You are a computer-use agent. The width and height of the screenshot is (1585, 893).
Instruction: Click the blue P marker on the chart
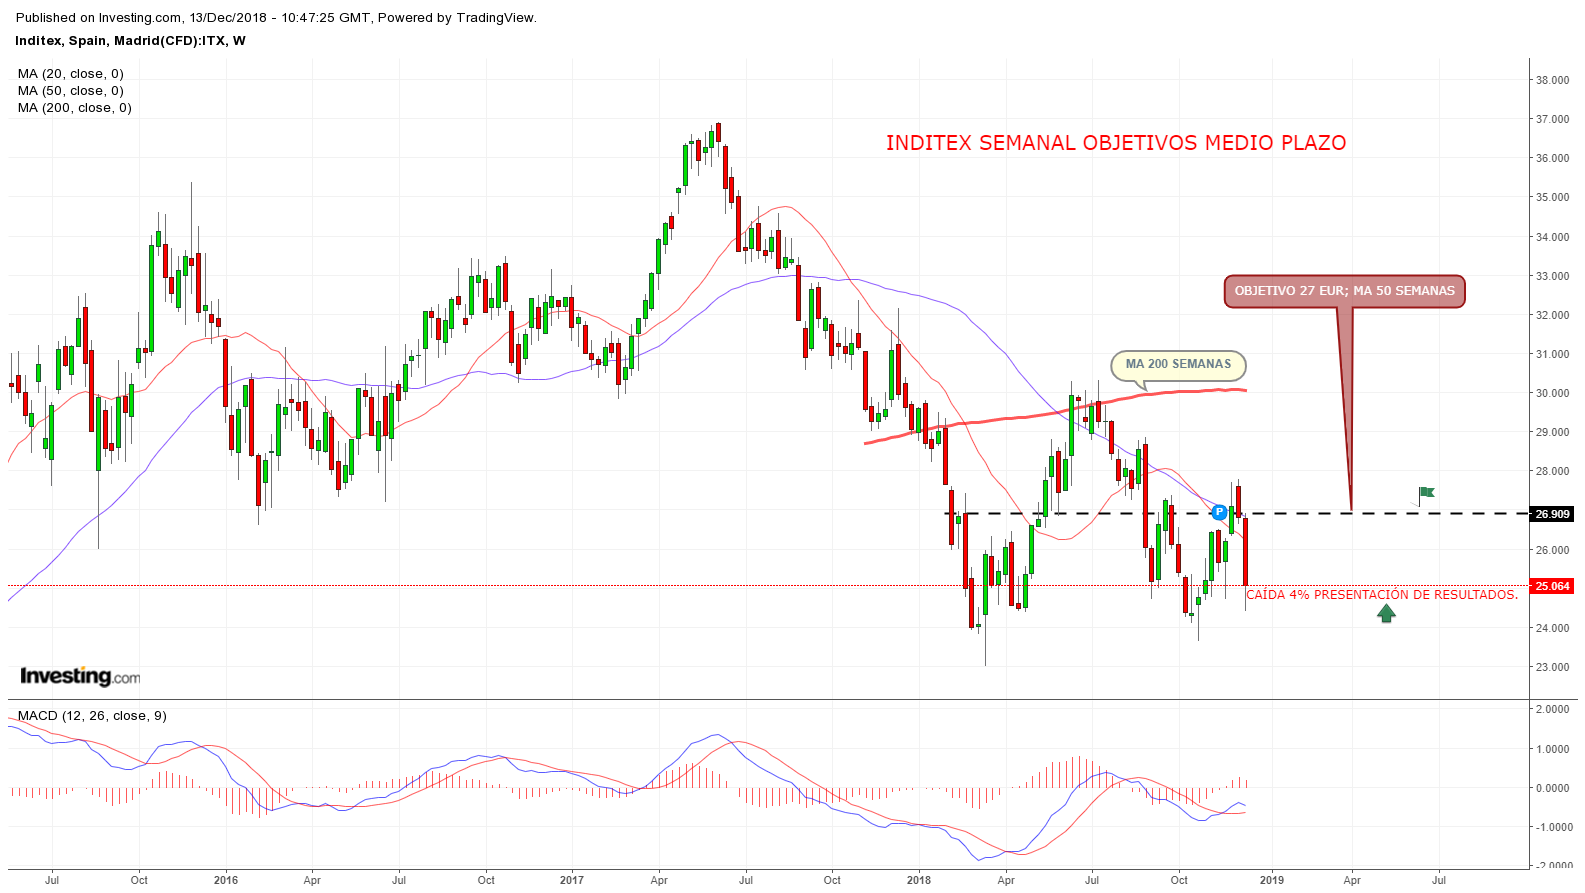point(1218,512)
